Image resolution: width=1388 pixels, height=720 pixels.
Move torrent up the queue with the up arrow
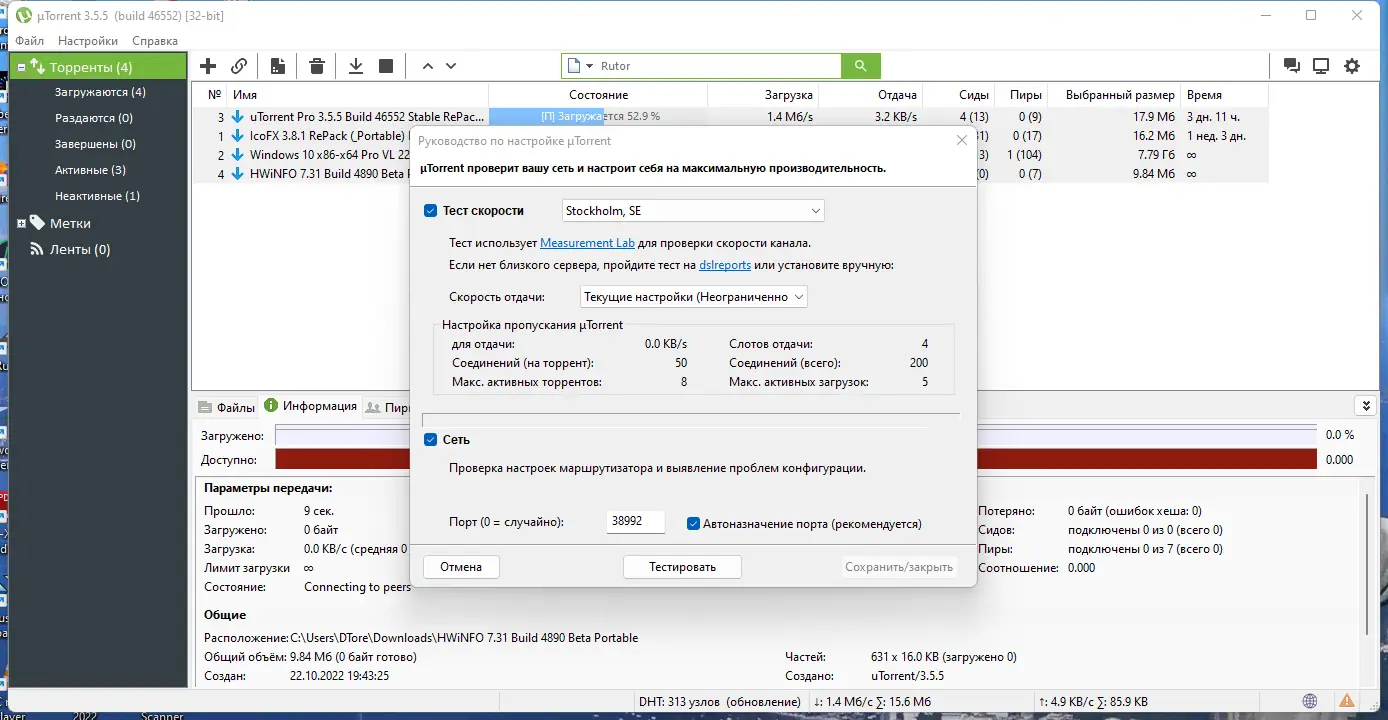coord(428,66)
